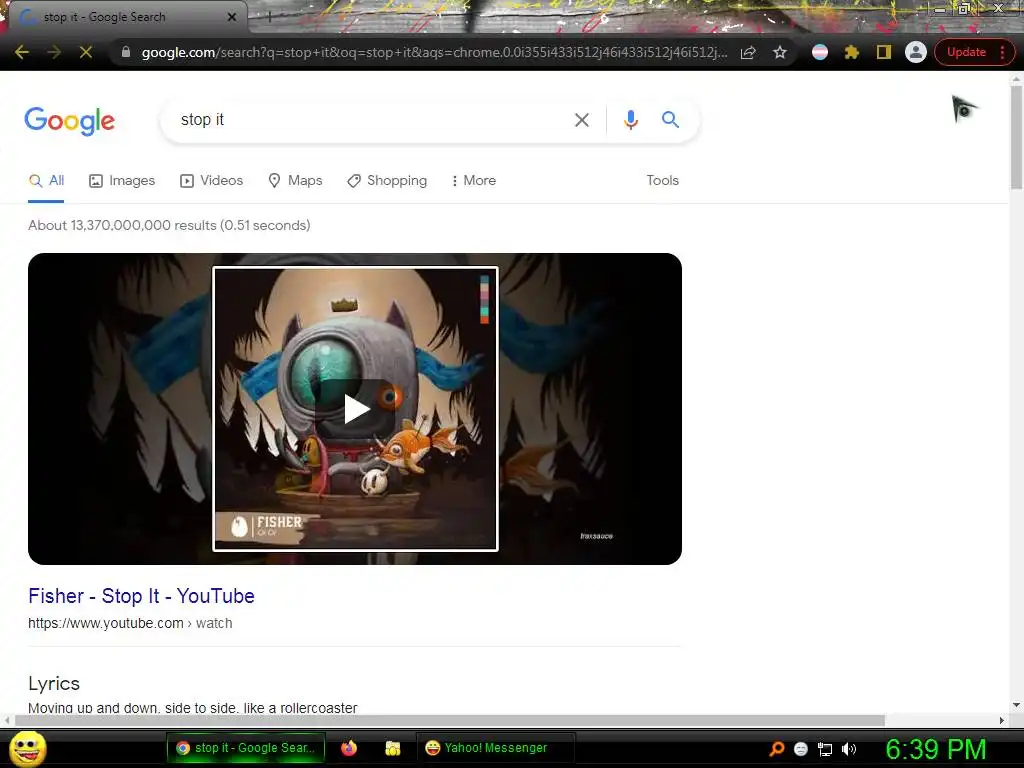Open the Extensions puzzle menu

point(852,52)
